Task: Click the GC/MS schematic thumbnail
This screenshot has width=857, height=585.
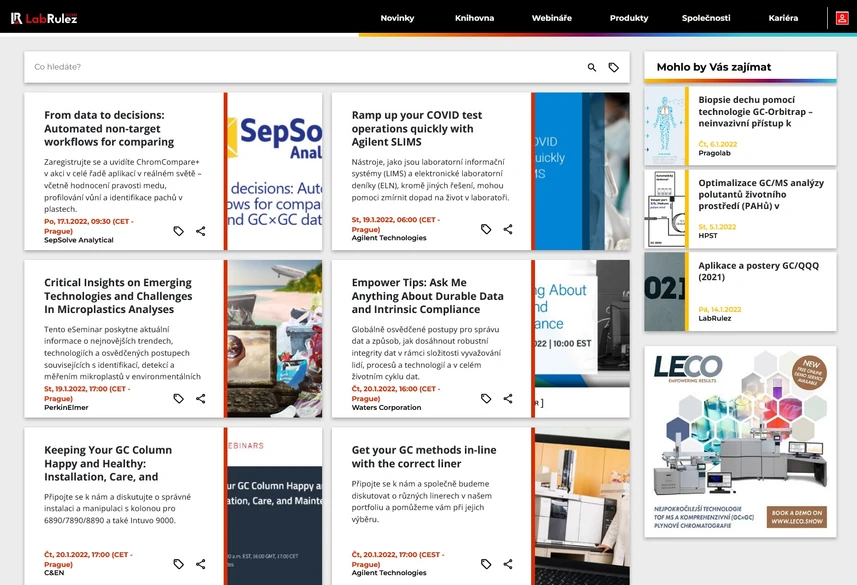Action: (665, 208)
